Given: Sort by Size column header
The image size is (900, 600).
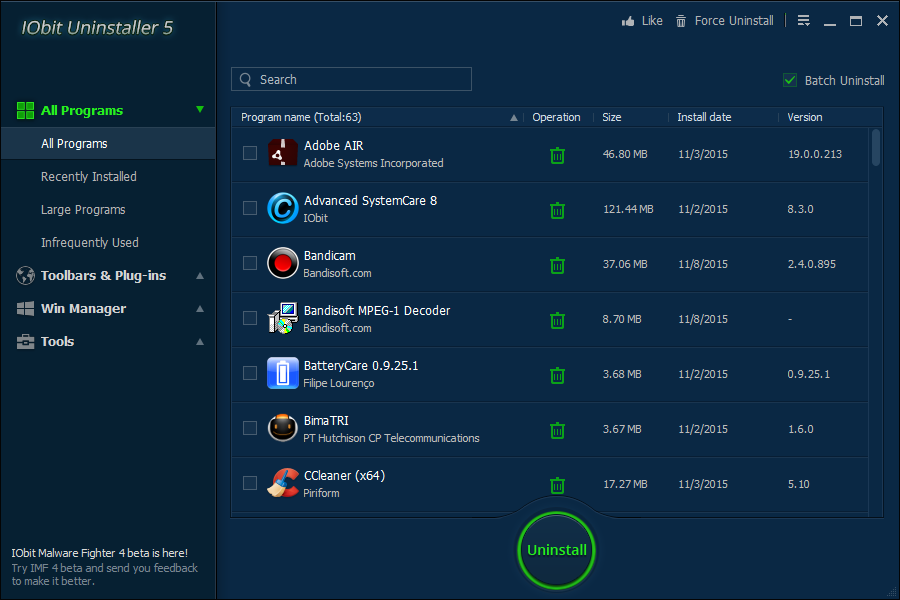Looking at the screenshot, I should (x=611, y=117).
